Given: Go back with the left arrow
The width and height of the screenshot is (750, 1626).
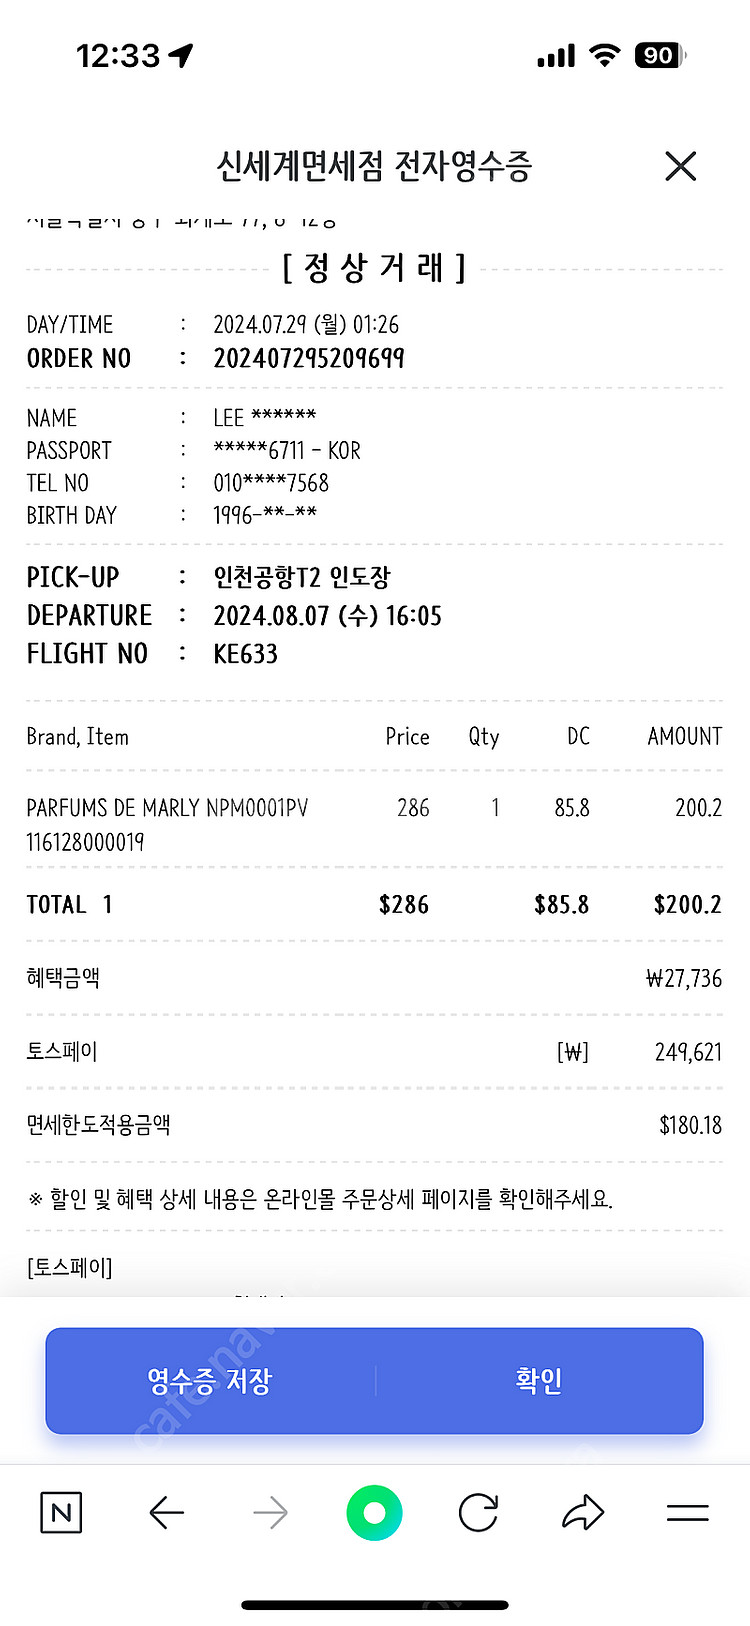Looking at the screenshot, I should pos(166,1513).
